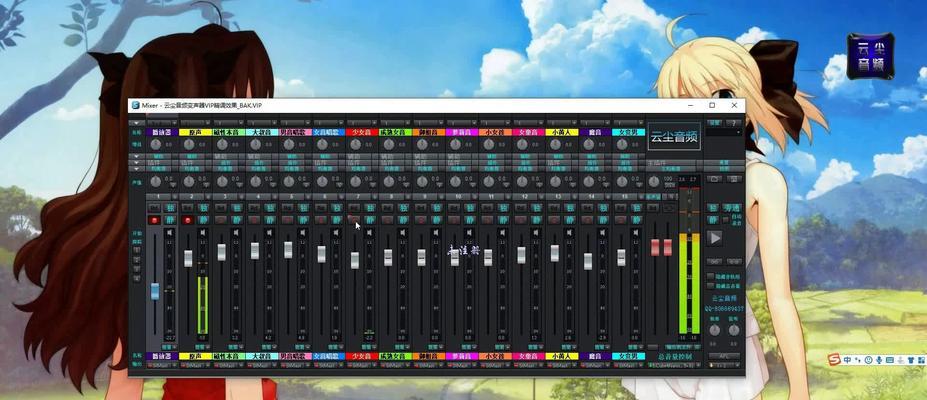This screenshot has width=927, height=400.
Task: Tick the 自动录音 checkbox
Action: click(x=726, y=220)
